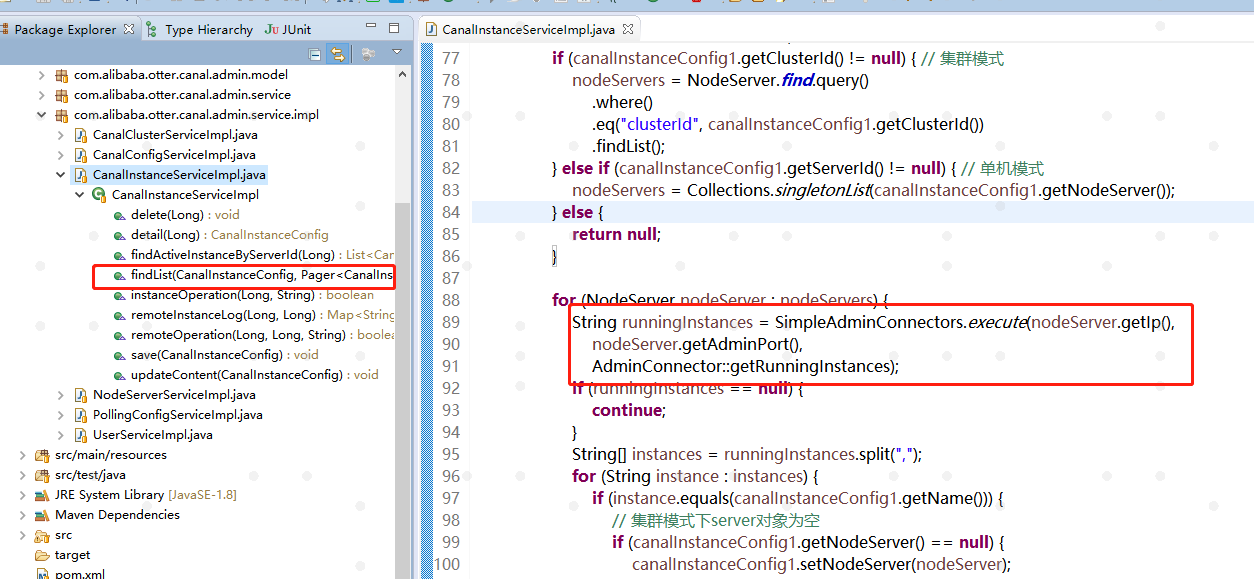
Task: Click 'continue;' on line 93
Action: pos(628,410)
